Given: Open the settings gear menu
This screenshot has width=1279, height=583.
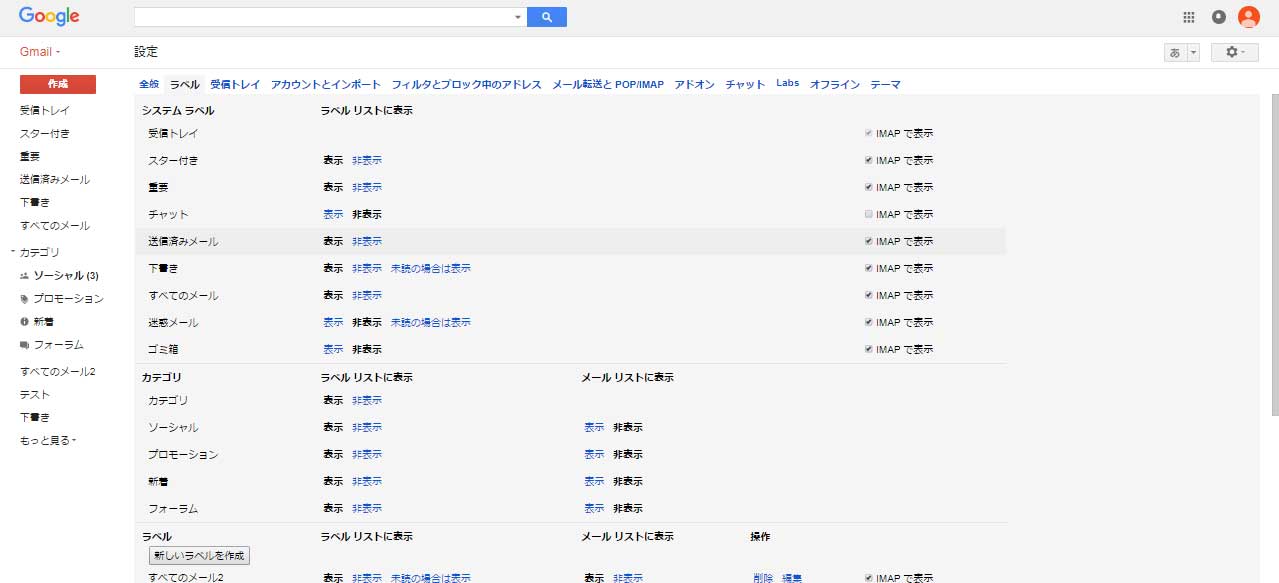Looking at the screenshot, I should point(1234,52).
